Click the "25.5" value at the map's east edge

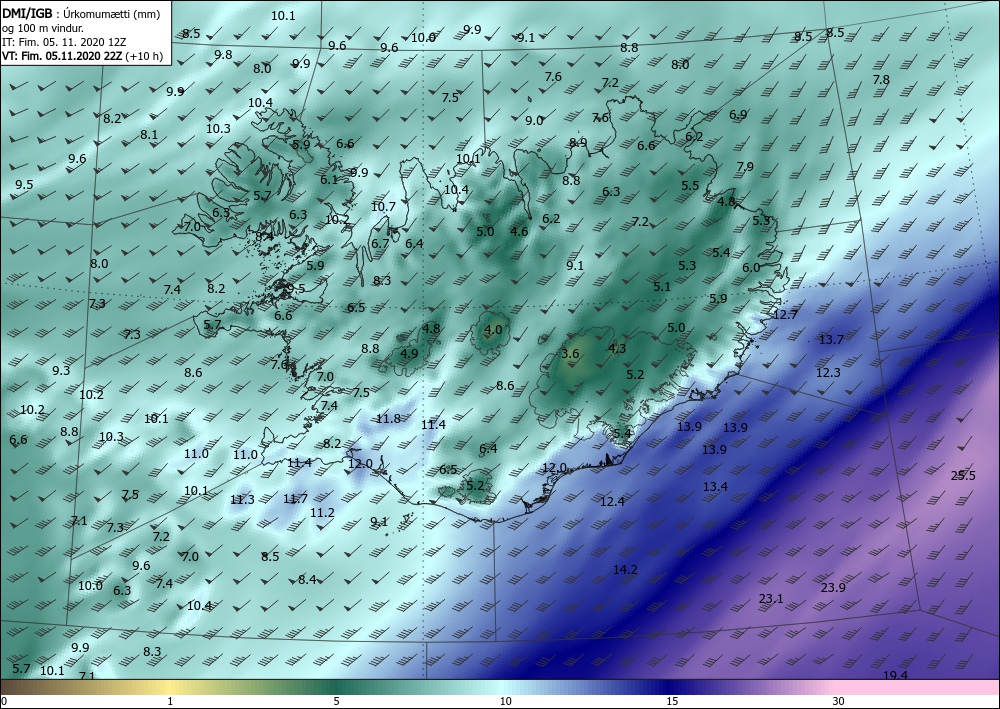pyautogui.click(x=963, y=475)
